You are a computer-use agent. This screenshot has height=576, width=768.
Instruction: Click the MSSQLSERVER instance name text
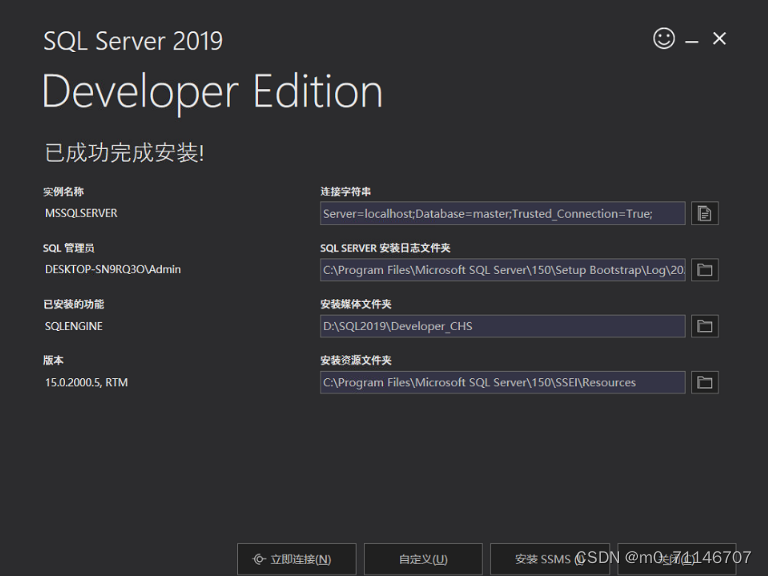pos(81,214)
